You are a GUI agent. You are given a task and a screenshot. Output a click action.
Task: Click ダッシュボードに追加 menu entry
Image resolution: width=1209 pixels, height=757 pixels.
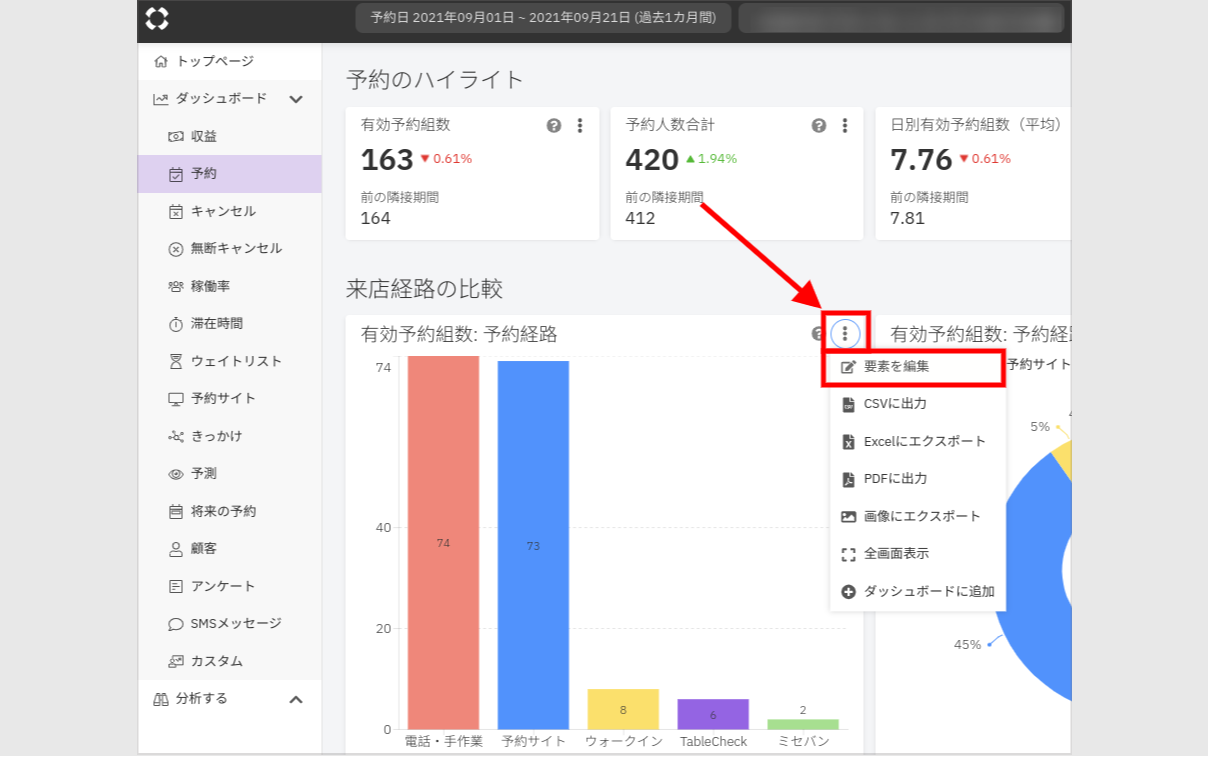click(x=929, y=592)
